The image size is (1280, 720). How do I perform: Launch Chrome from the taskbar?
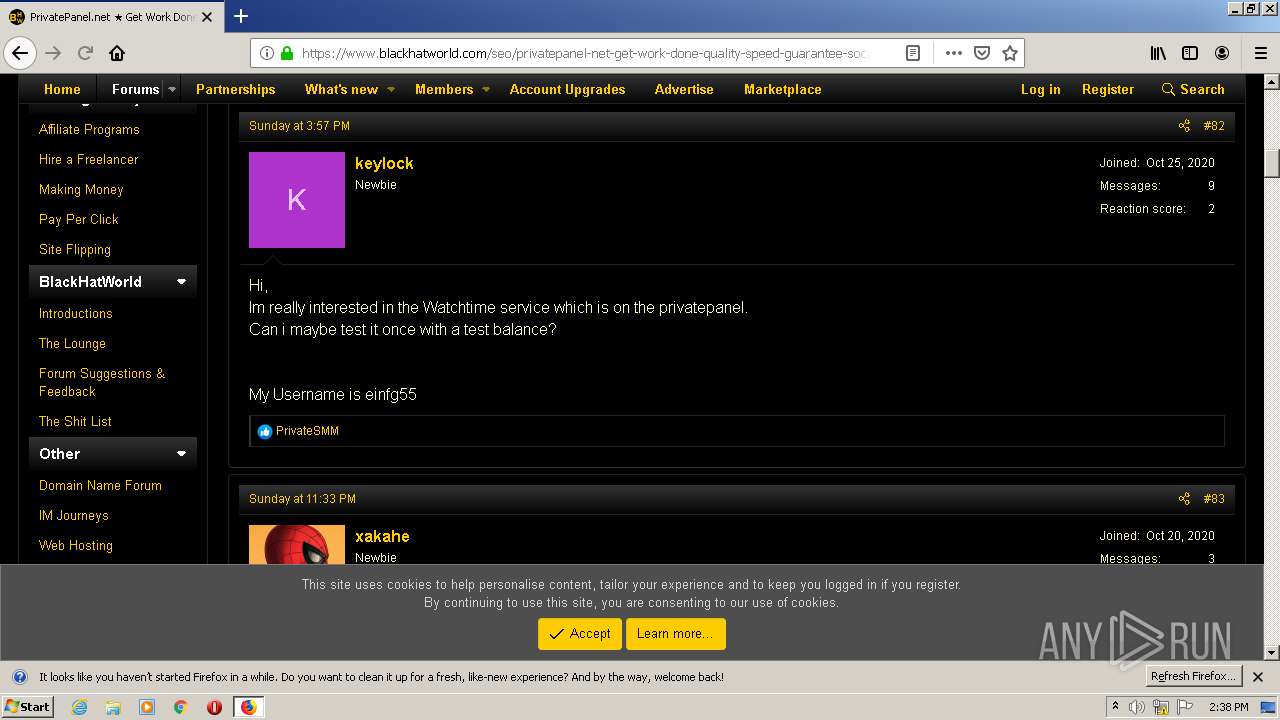[180, 707]
